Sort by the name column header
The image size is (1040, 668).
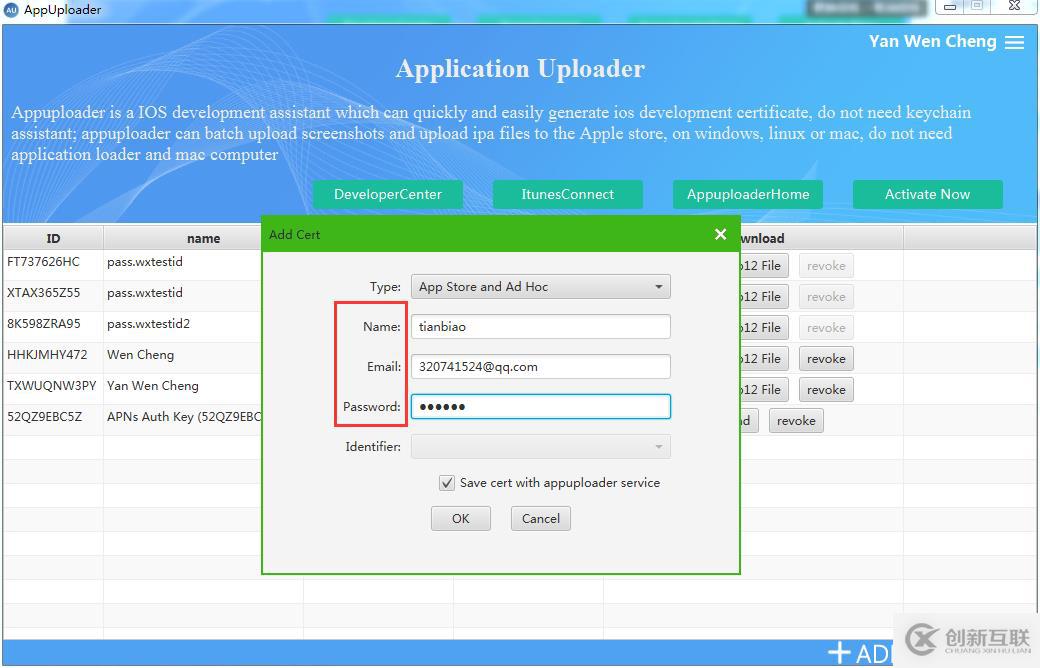pyautogui.click(x=203, y=238)
